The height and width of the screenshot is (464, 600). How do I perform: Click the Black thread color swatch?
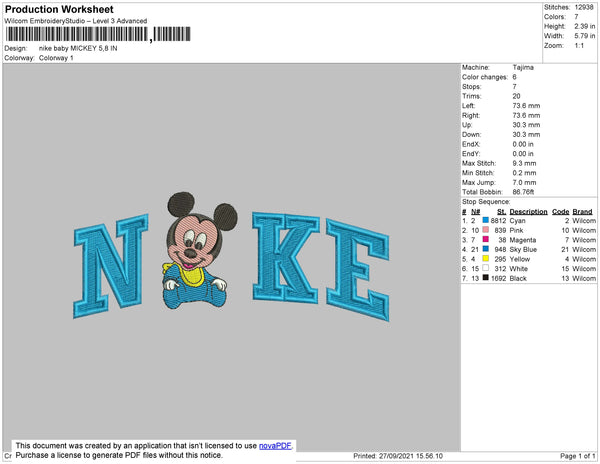486,278
